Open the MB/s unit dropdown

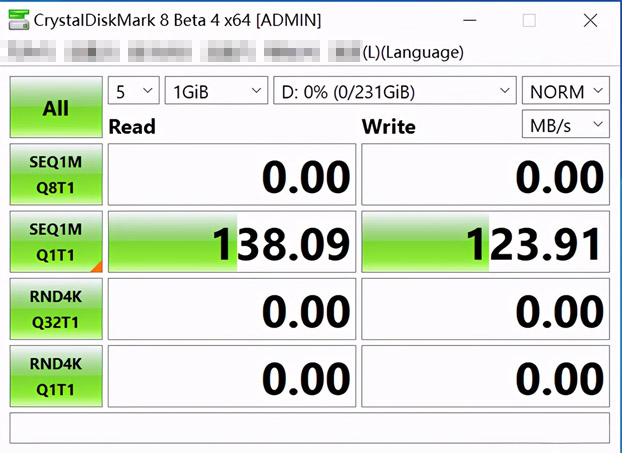point(566,124)
